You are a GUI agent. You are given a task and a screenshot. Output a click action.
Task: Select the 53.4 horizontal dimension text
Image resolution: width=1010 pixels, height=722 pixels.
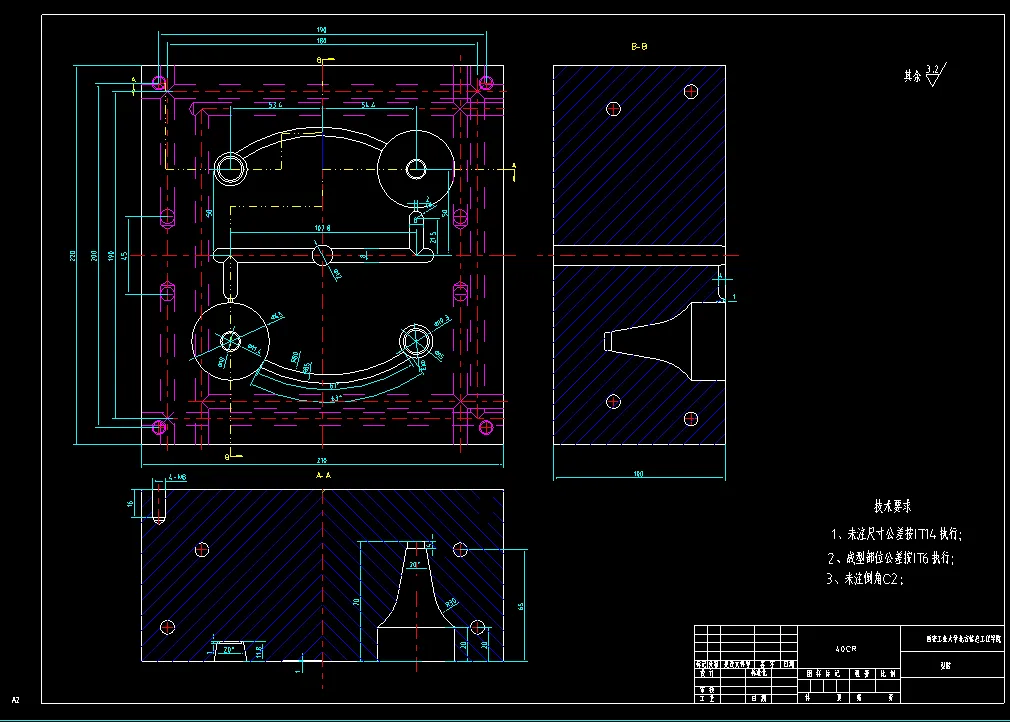click(x=275, y=104)
